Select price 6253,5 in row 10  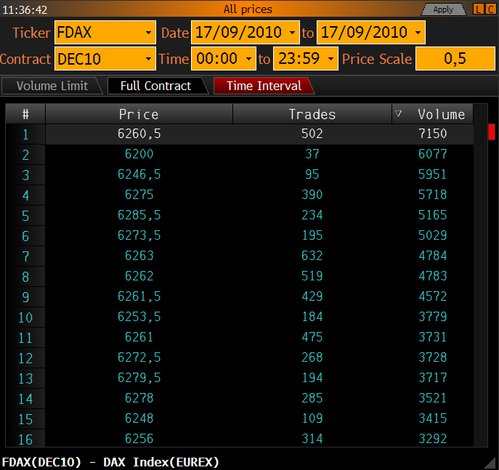(x=139, y=317)
